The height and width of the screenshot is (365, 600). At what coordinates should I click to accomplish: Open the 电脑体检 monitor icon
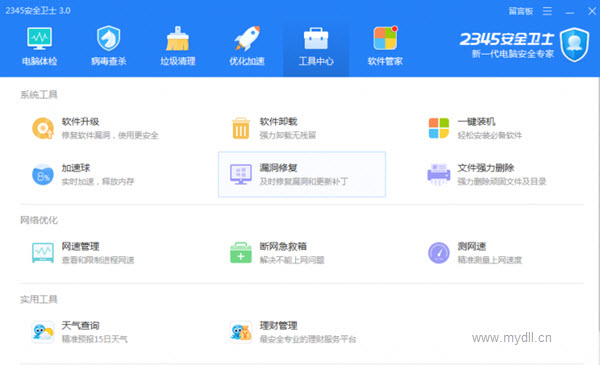pyautogui.click(x=39, y=38)
